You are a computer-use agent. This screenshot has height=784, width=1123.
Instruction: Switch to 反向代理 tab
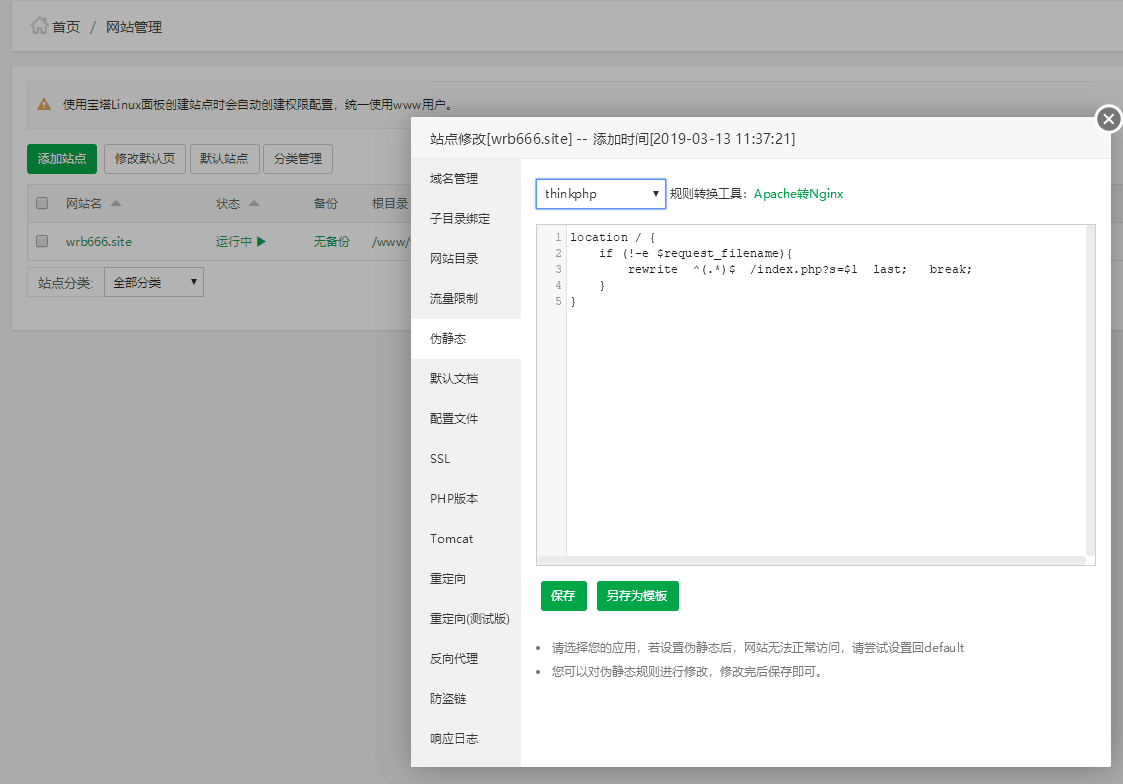(466, 659)
